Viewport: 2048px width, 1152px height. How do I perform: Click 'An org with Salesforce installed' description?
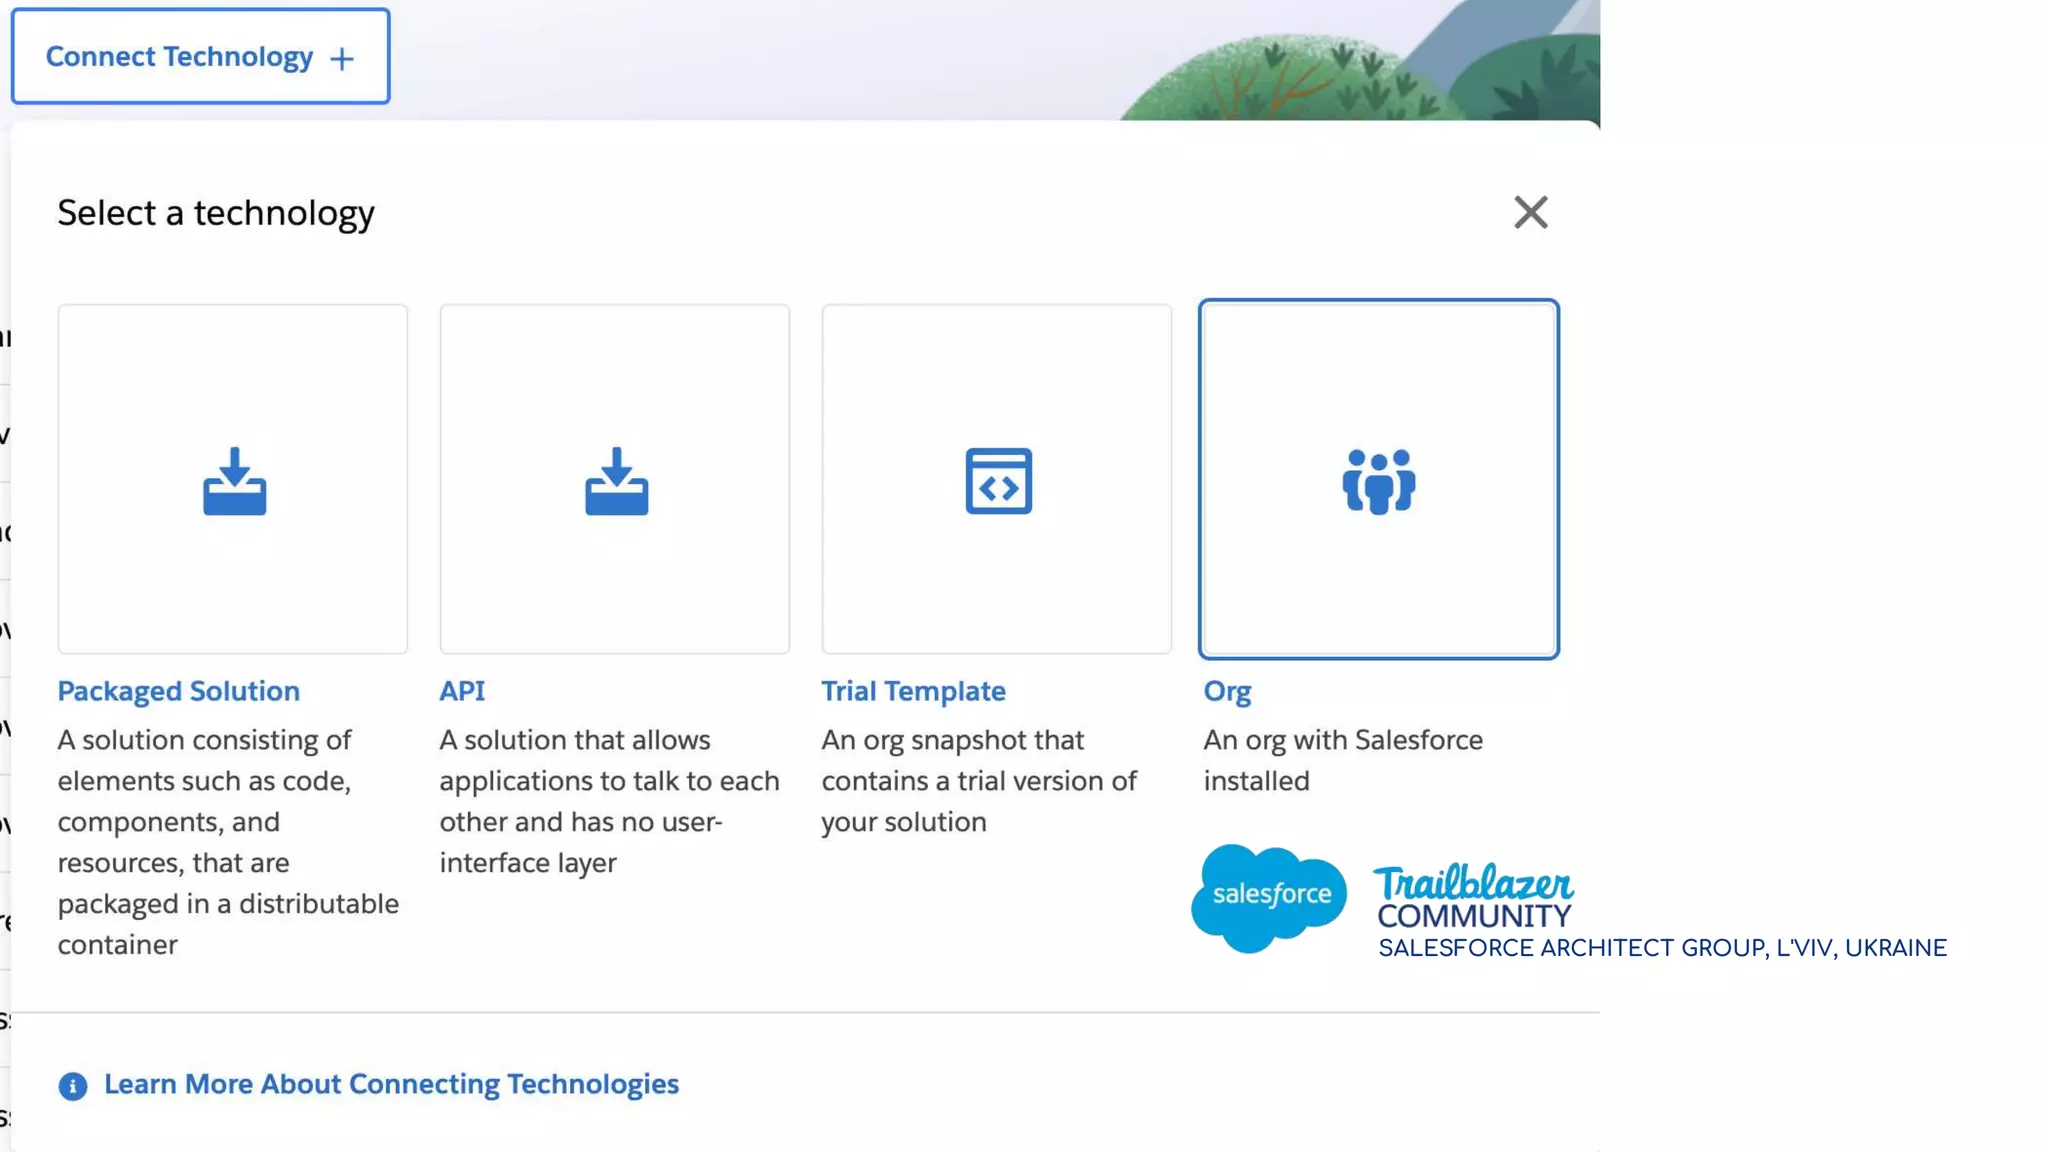(x=1343, y=760)
